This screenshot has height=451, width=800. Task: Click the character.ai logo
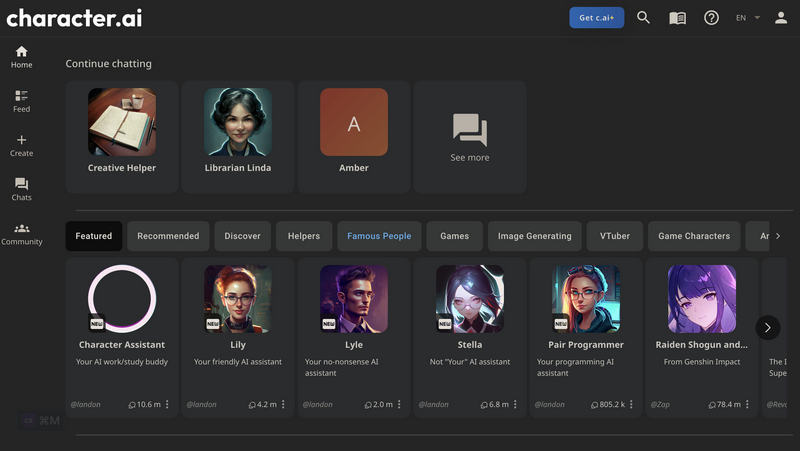(71, 18)
